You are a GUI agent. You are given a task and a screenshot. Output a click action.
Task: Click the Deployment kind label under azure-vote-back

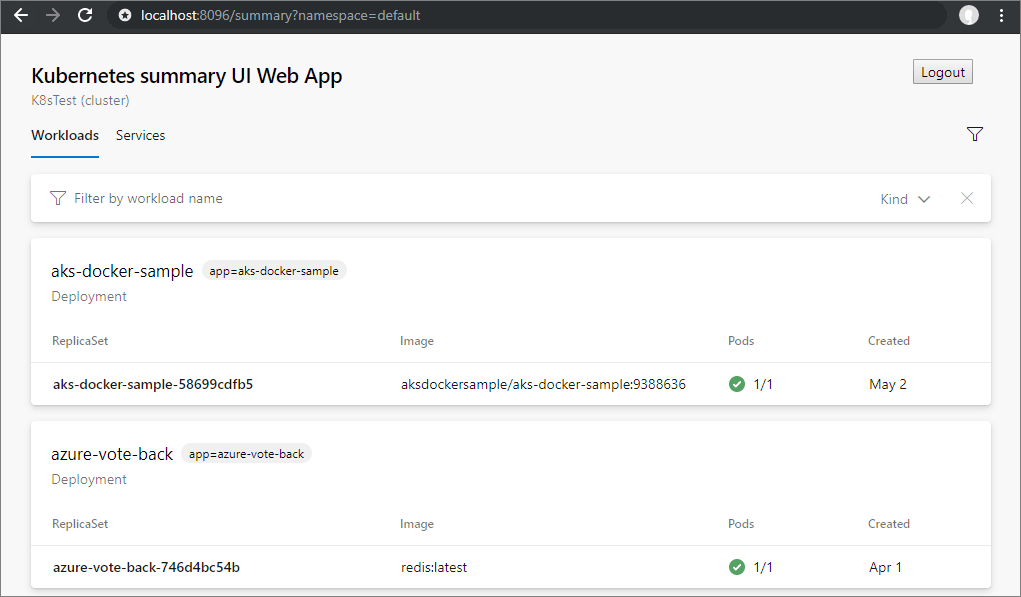coord(89,479)
